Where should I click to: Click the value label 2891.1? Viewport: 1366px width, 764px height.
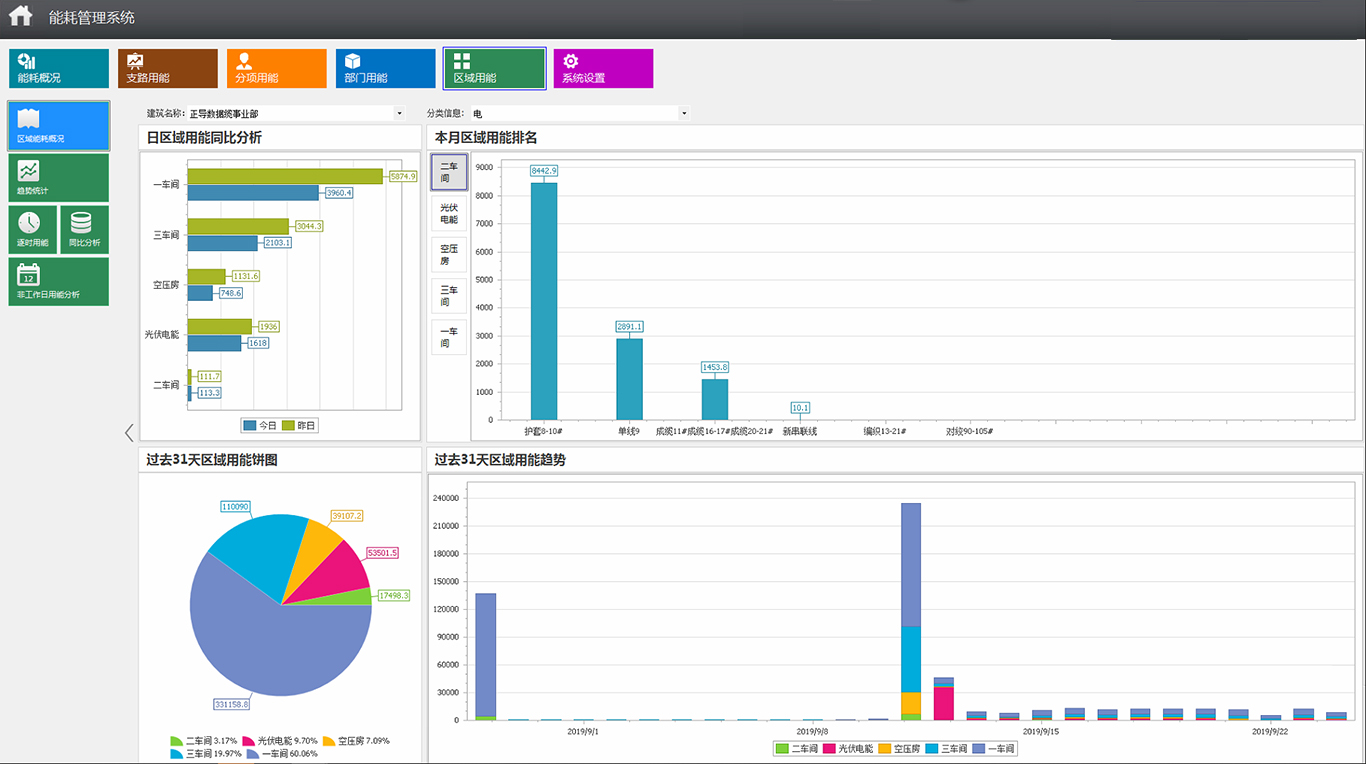(x=629, y=327)
